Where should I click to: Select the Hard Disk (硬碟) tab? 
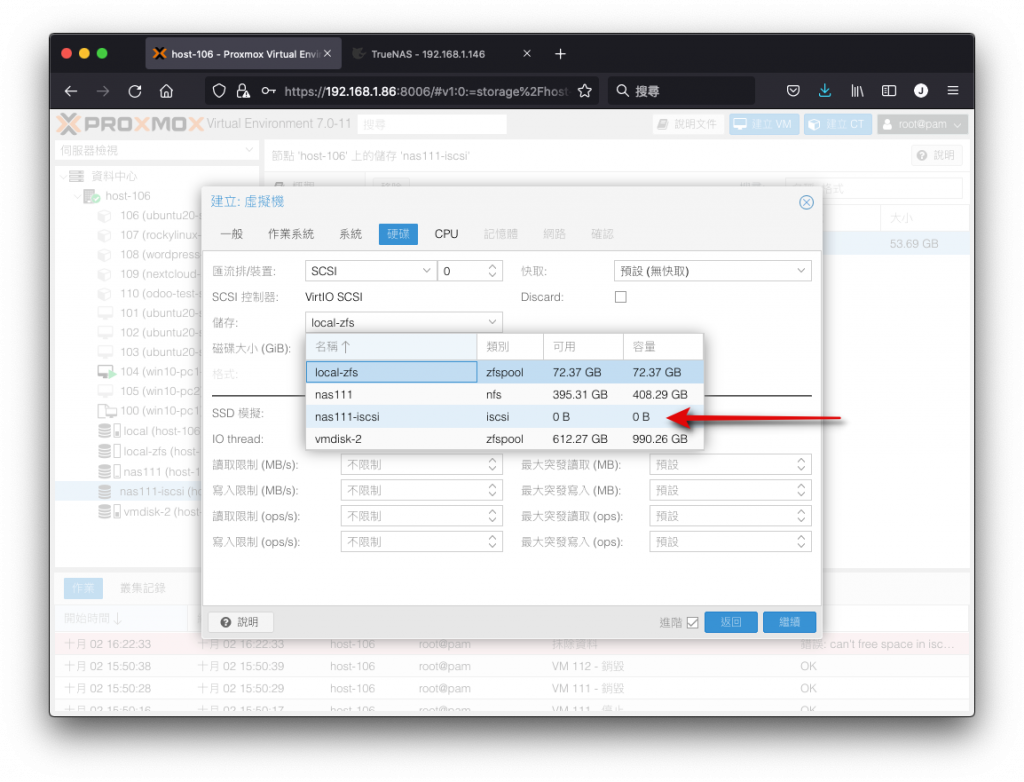(x=398, y=234)
